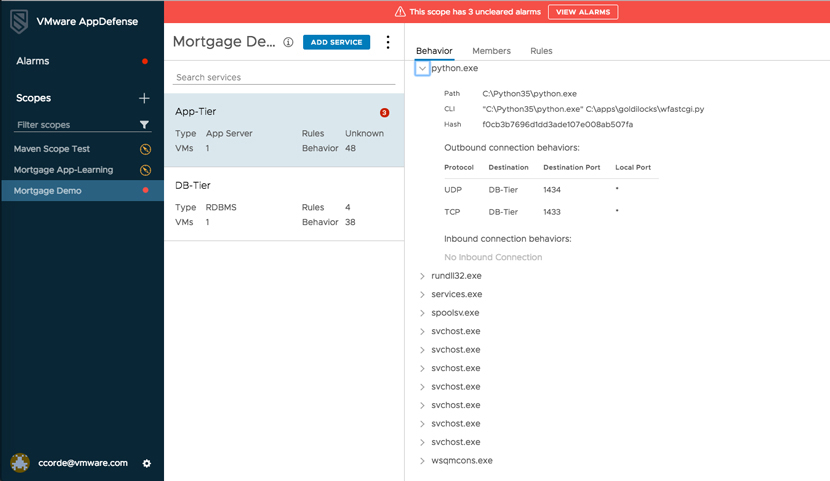
Task: Open the settings gear next to user email
Action: point(147,463)
